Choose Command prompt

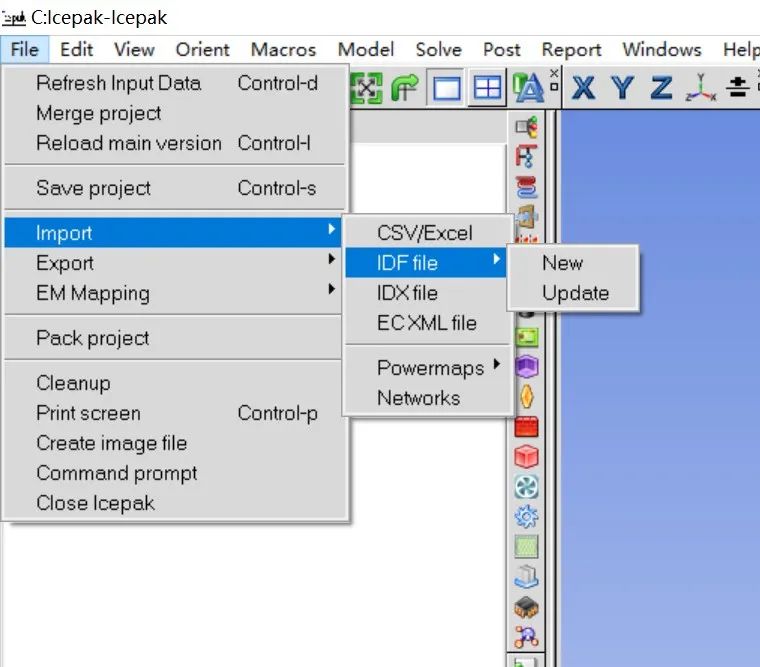[x=174, y=473]
